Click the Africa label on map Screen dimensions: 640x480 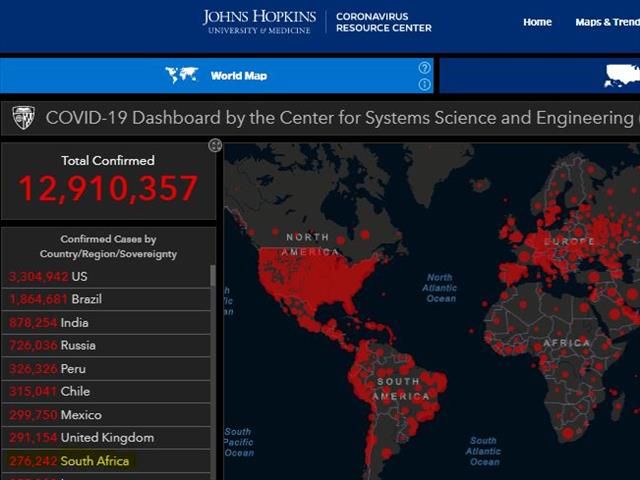coord(567,343)
